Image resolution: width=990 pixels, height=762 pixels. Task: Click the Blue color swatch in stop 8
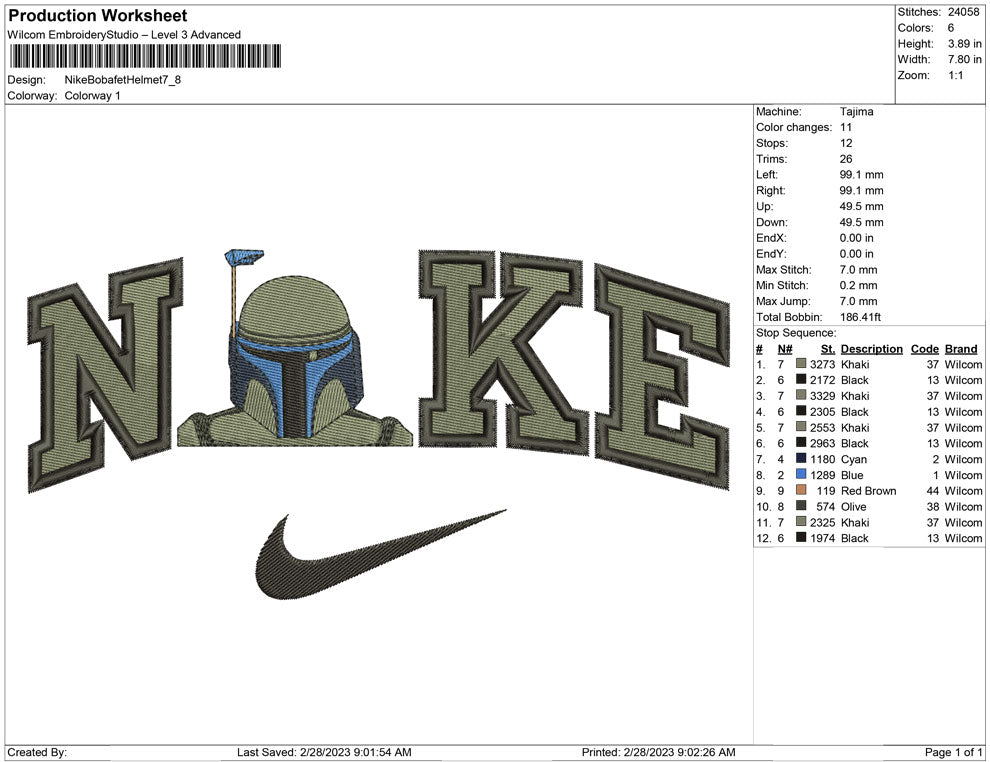pos(801,474)
